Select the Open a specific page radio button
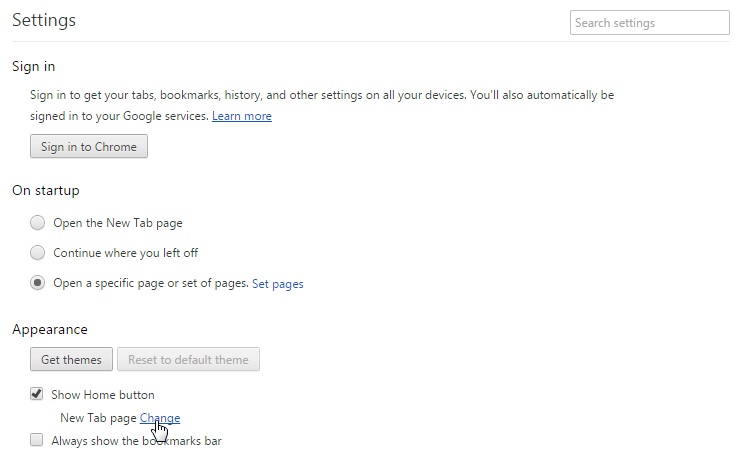 [37, 283]
